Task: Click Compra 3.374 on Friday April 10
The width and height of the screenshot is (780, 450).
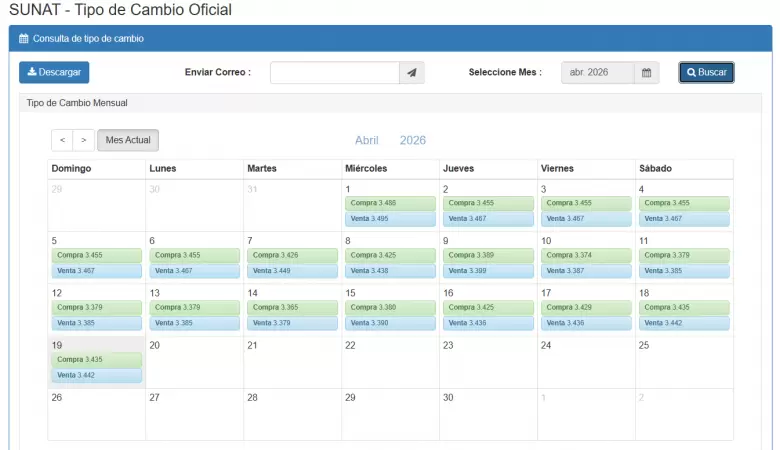Action: pos(586,255)
